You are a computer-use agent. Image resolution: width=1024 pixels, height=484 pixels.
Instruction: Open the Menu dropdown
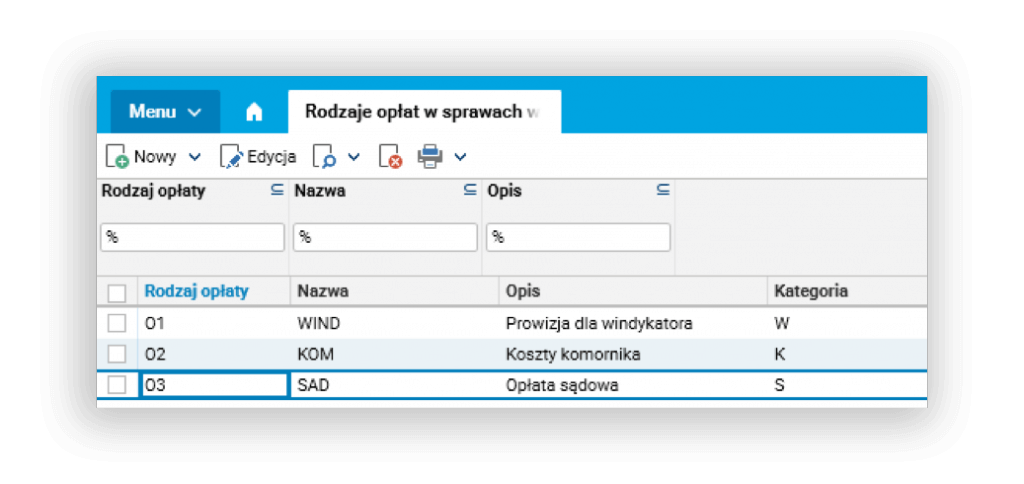tap(164, 112)
